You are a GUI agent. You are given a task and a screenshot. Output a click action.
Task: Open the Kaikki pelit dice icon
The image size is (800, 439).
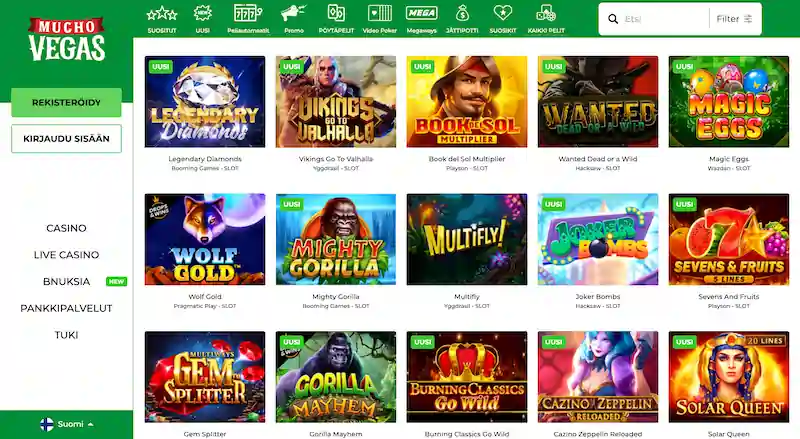[x=546, y=13]
